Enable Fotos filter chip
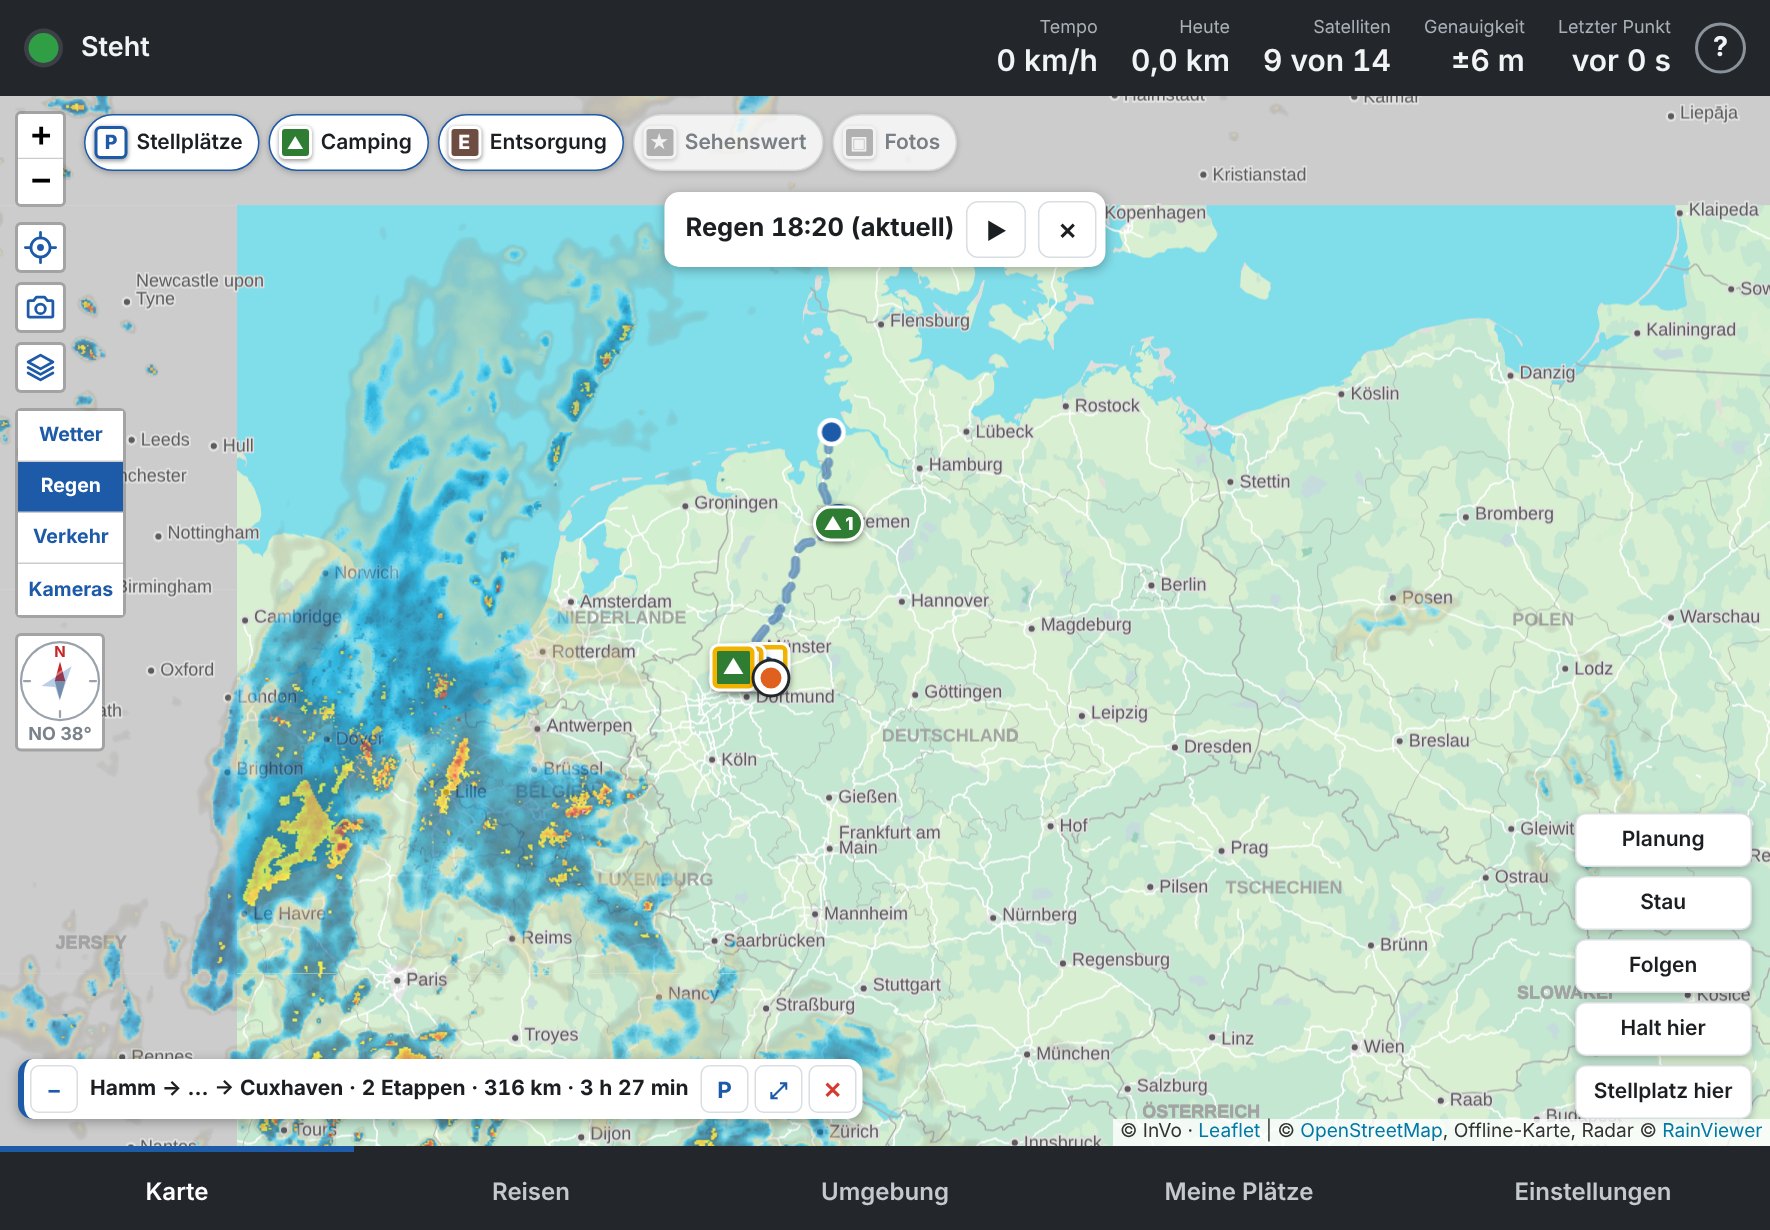The image size is (1770, 1230). tap(893, 142)
